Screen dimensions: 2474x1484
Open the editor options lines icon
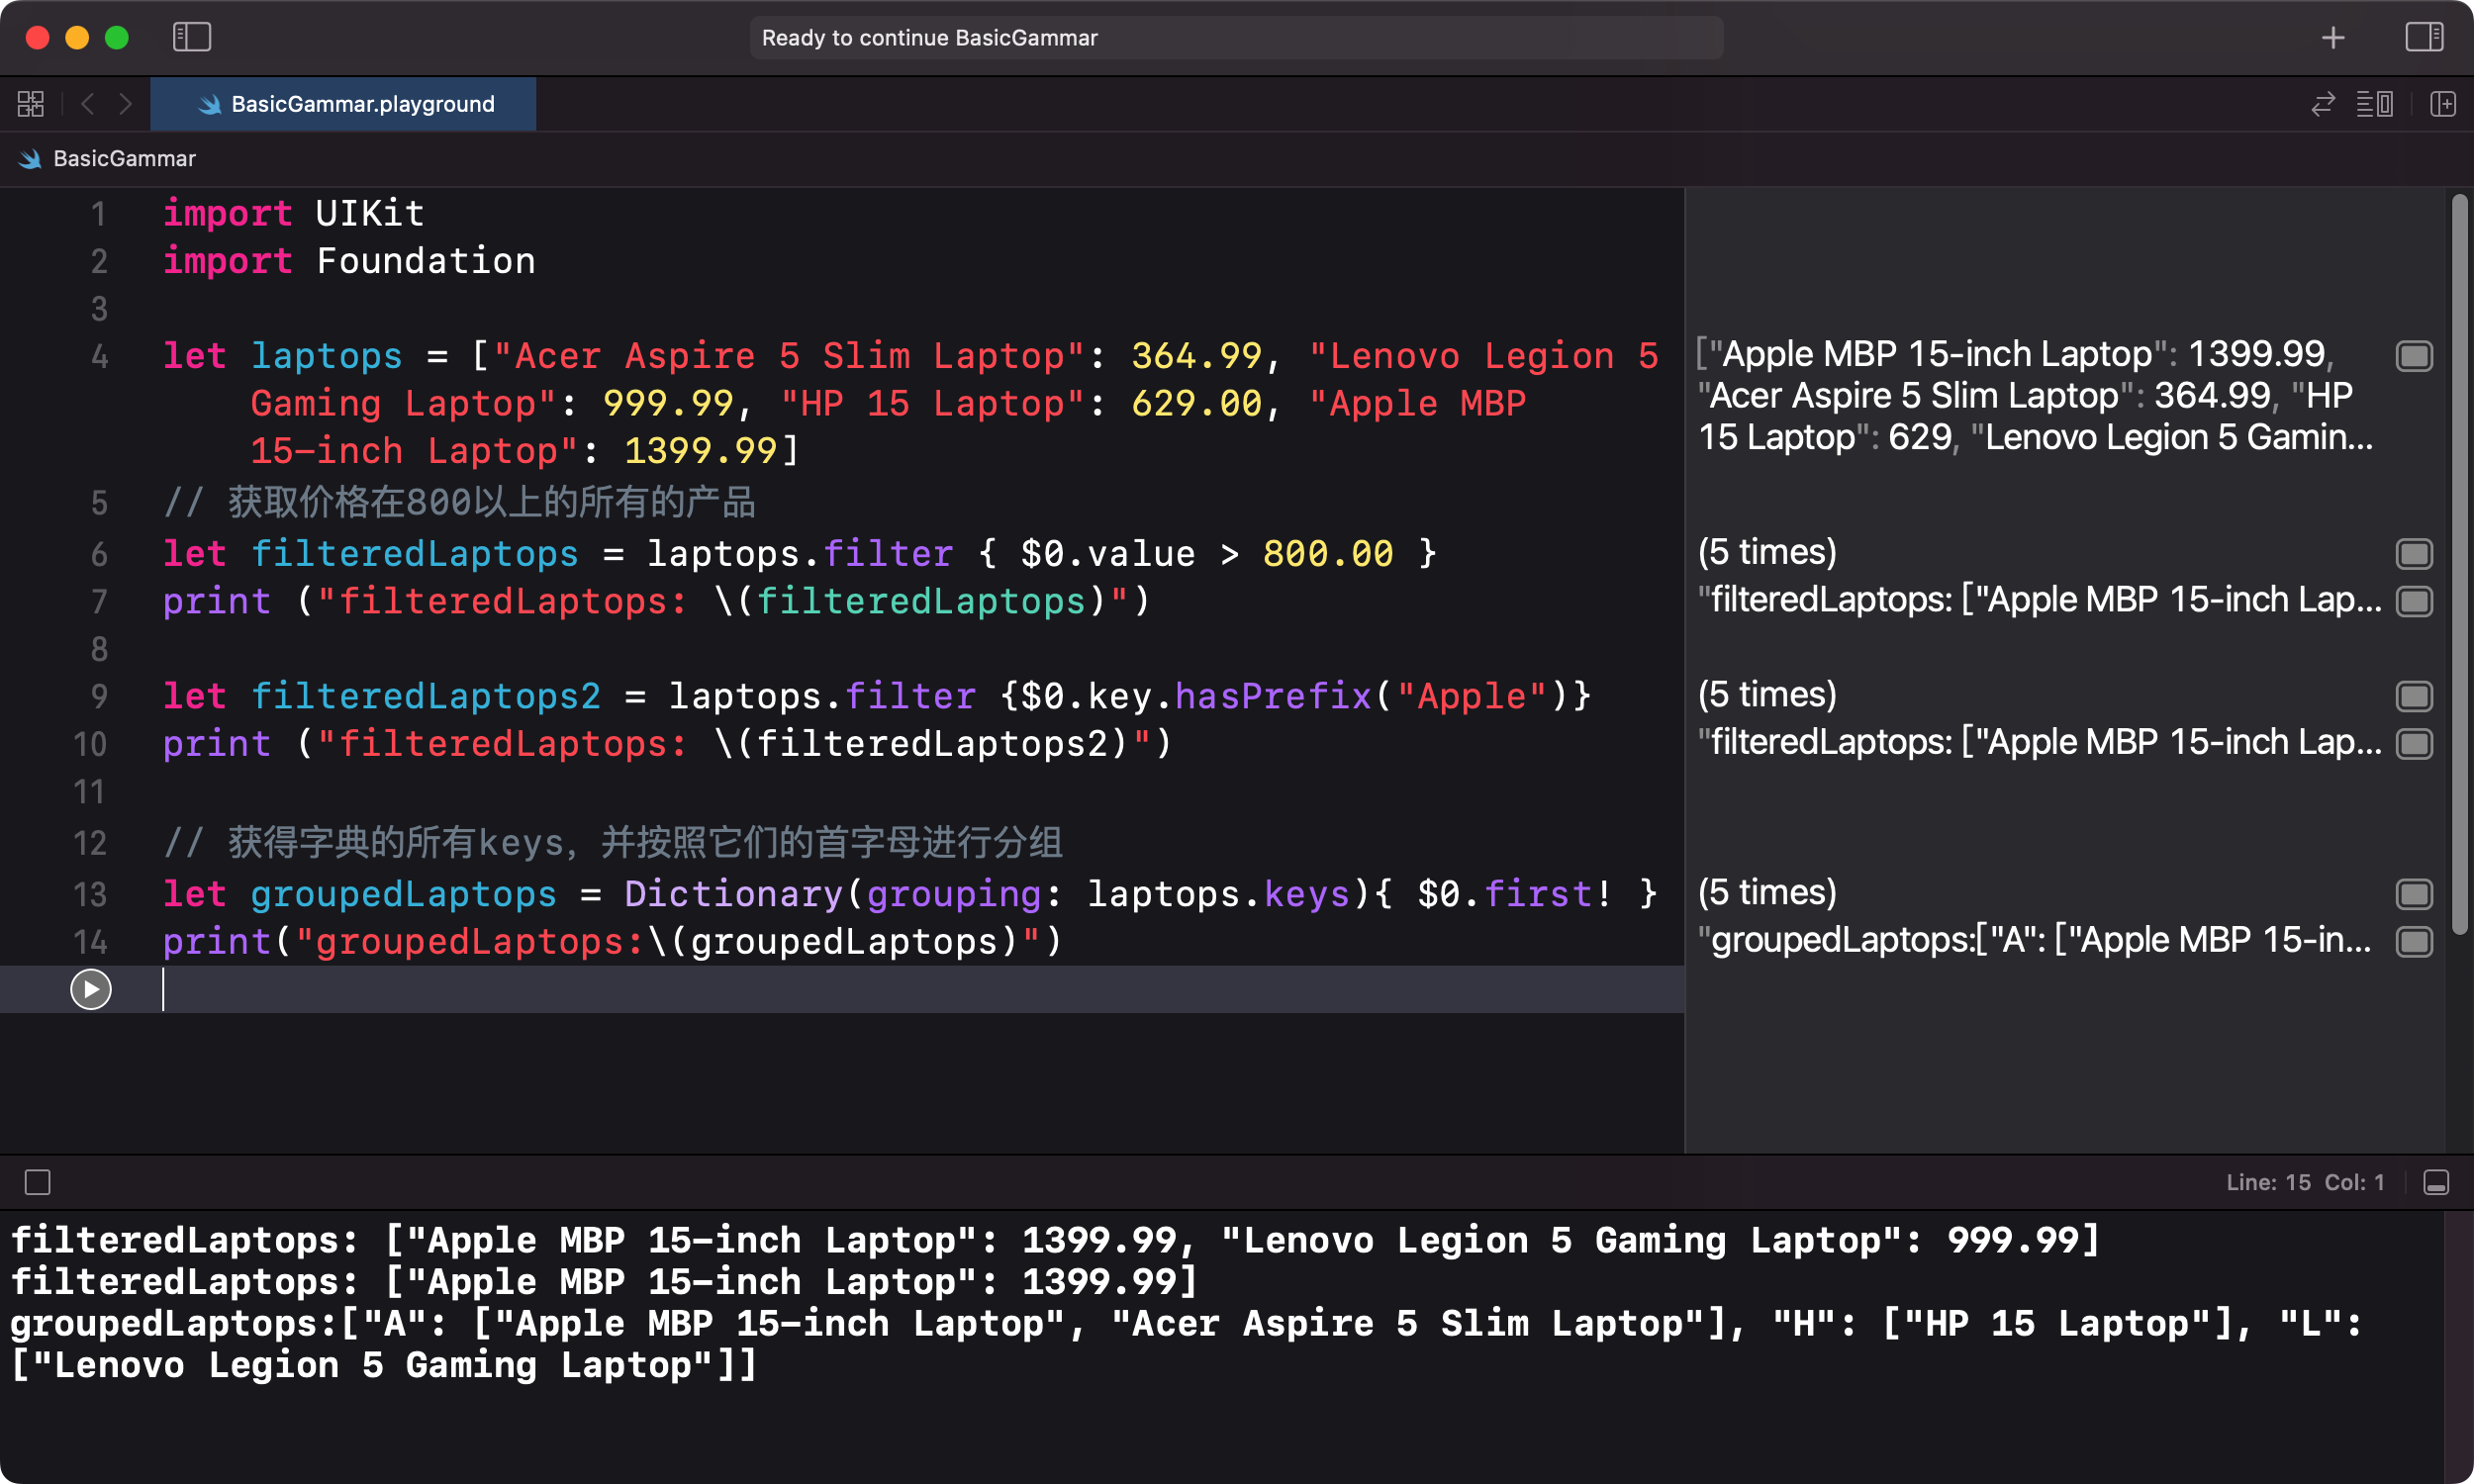2374,104
